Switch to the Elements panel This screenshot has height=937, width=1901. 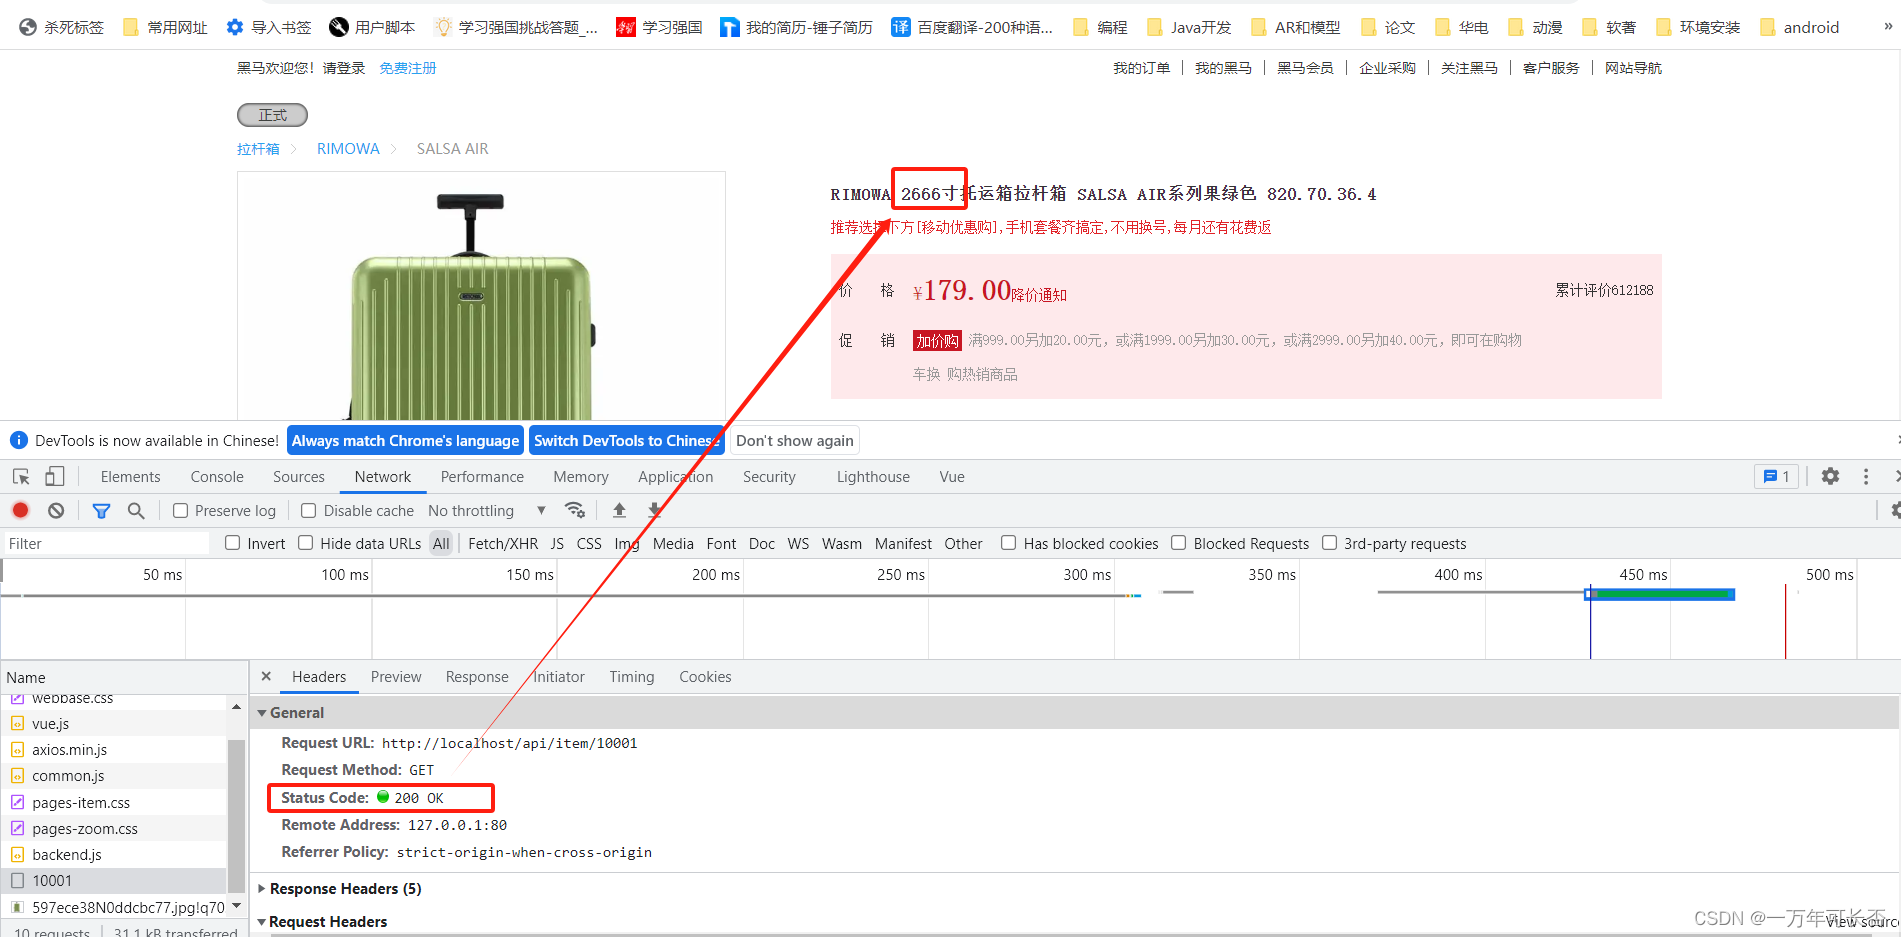pyautogui.click(x=131, y=477)
